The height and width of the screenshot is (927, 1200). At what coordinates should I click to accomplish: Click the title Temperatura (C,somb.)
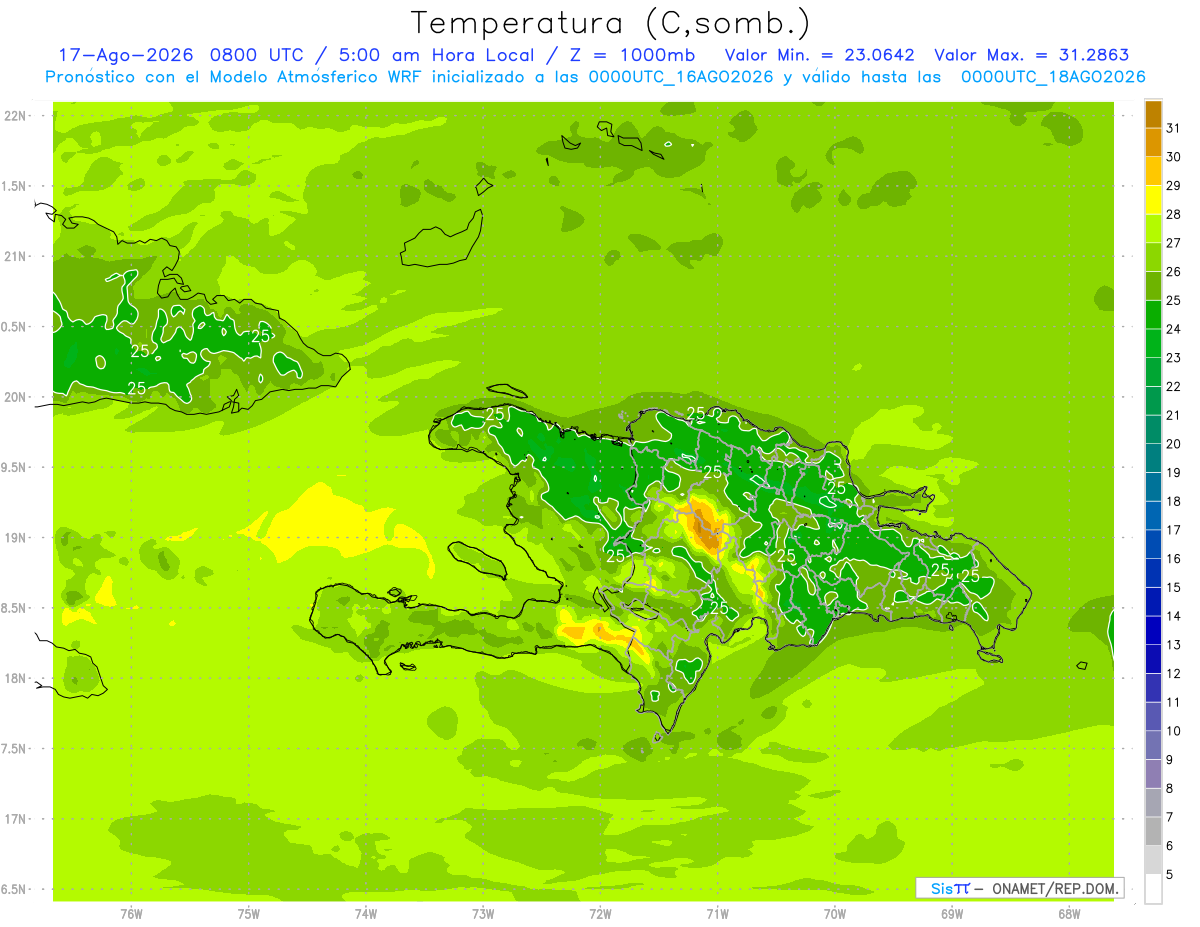tap(611, 23)
